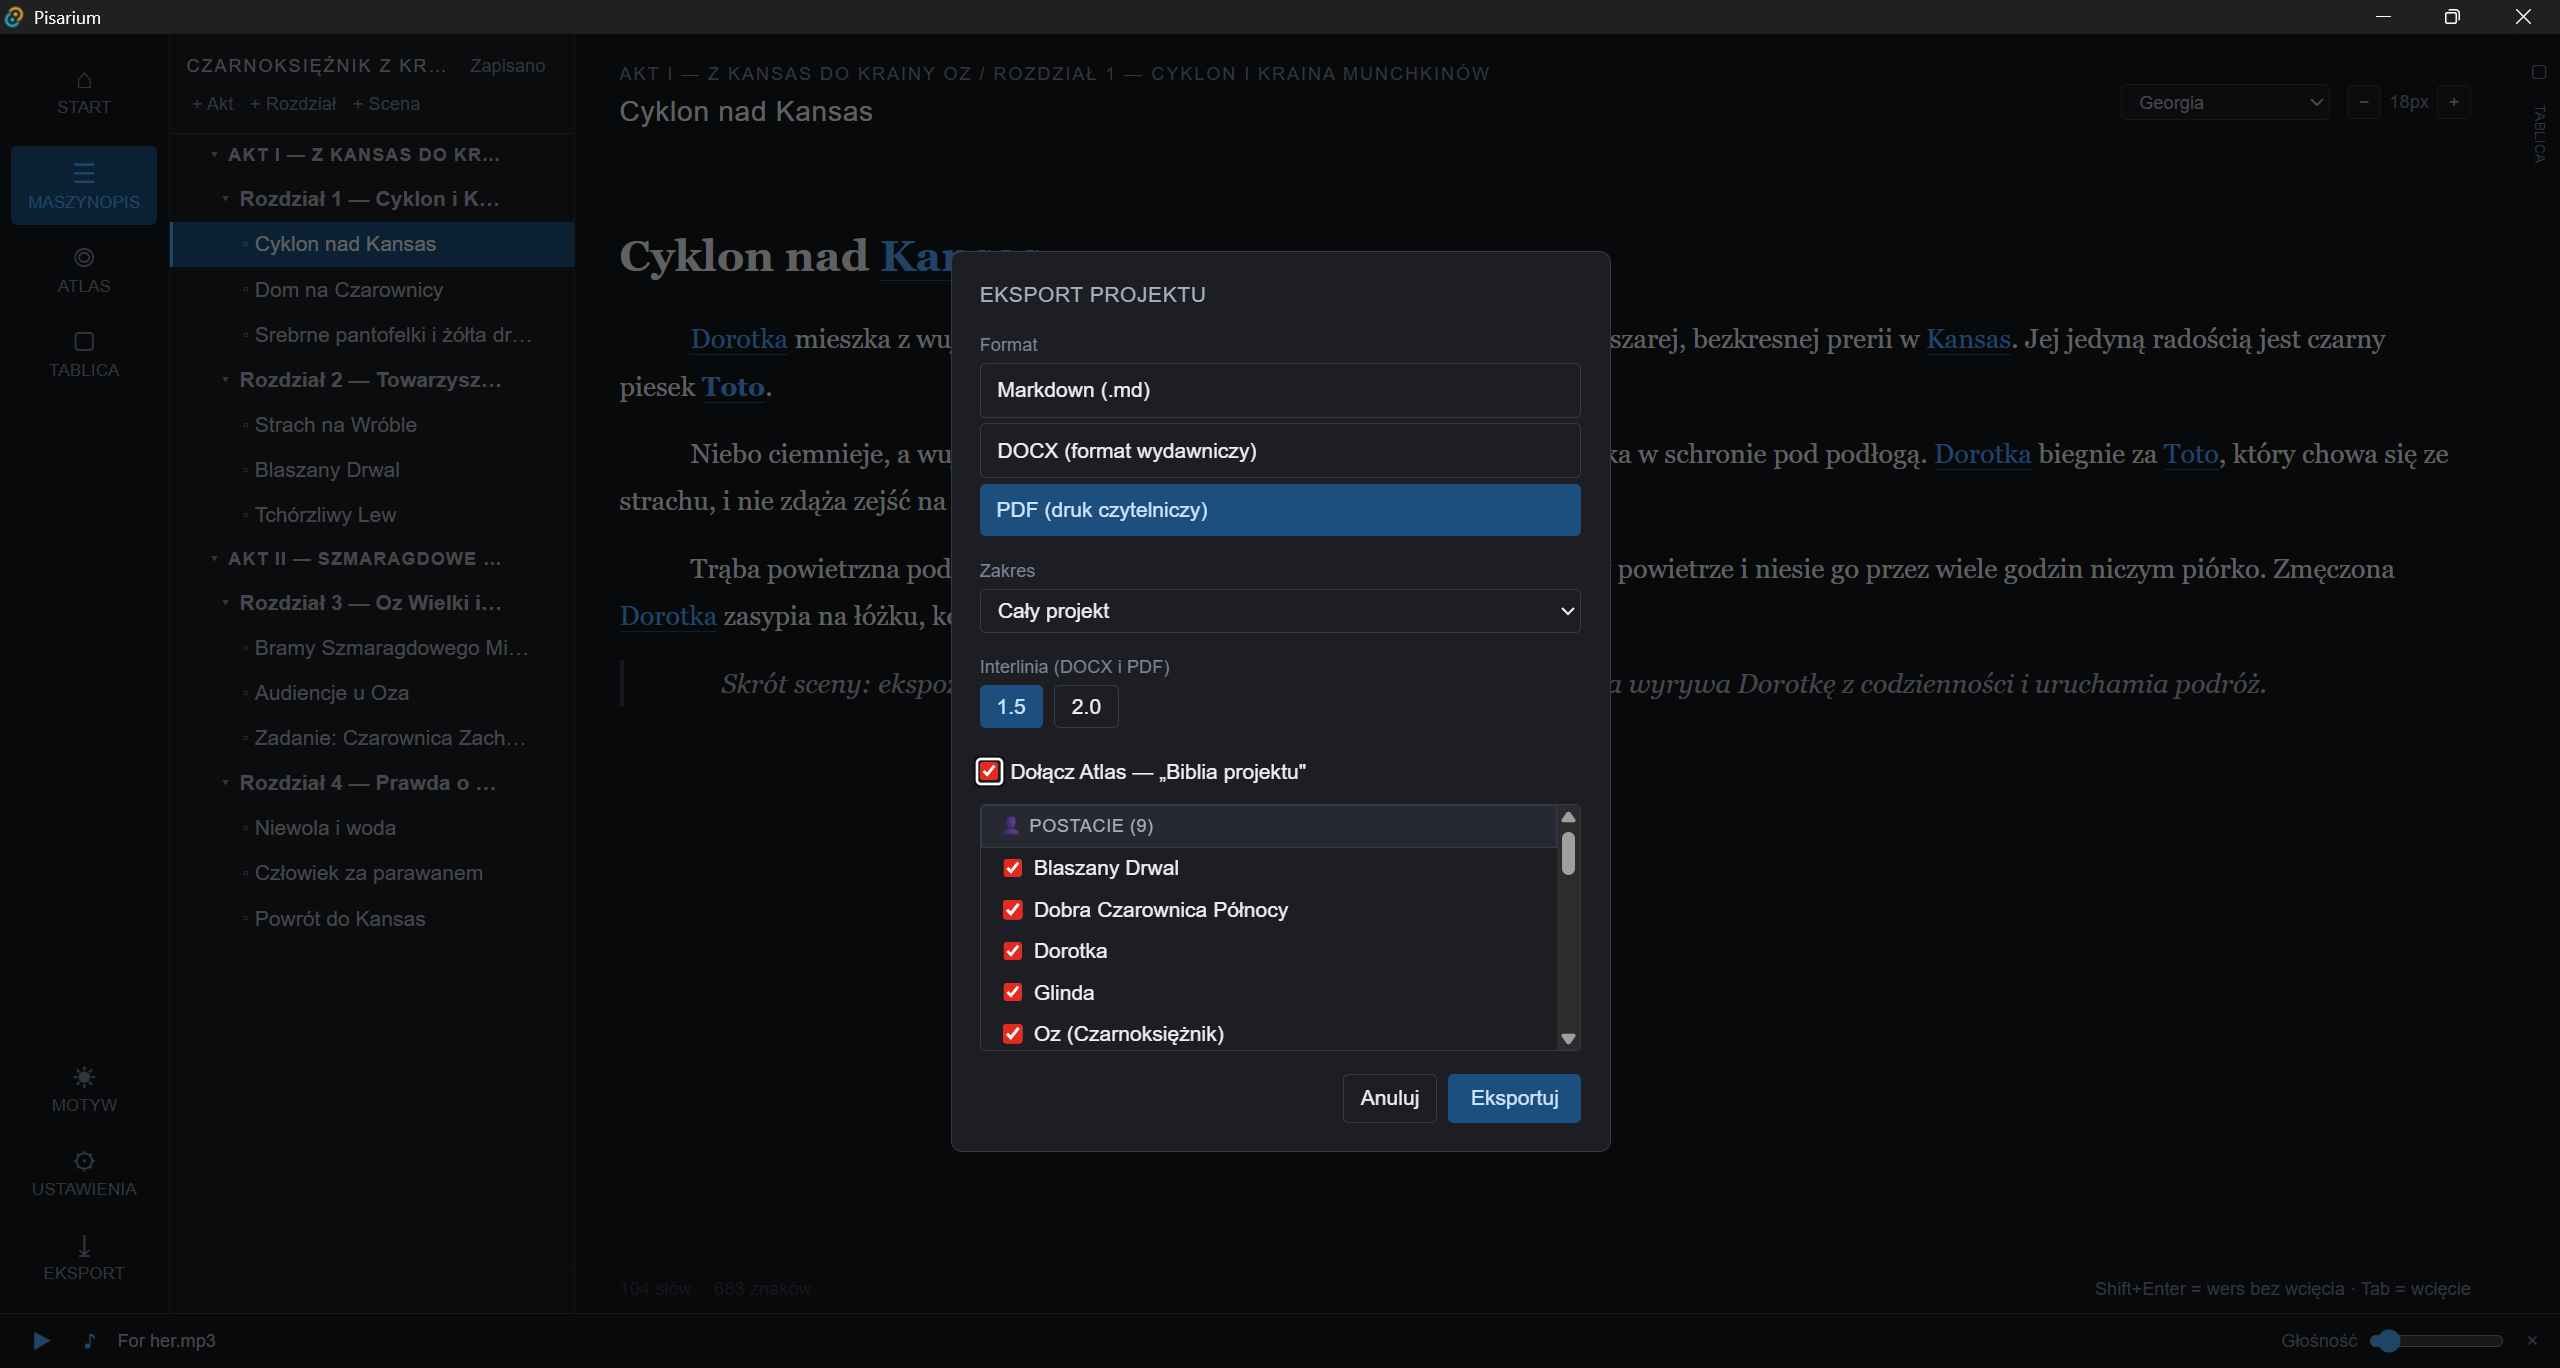
Task: Open scene Blaszany Drwal in tree
Action: coord(372,470)
